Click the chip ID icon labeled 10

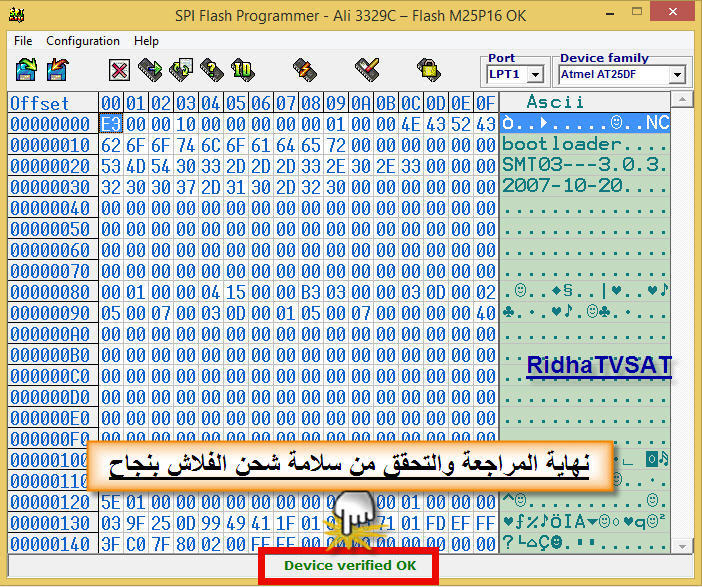[242, 70]
